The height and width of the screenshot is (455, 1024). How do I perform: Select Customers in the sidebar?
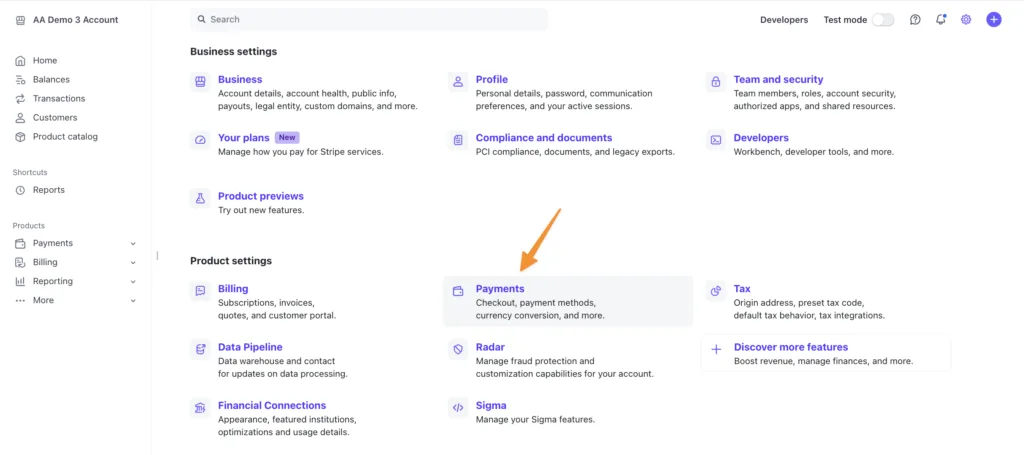tap(55, 118)
